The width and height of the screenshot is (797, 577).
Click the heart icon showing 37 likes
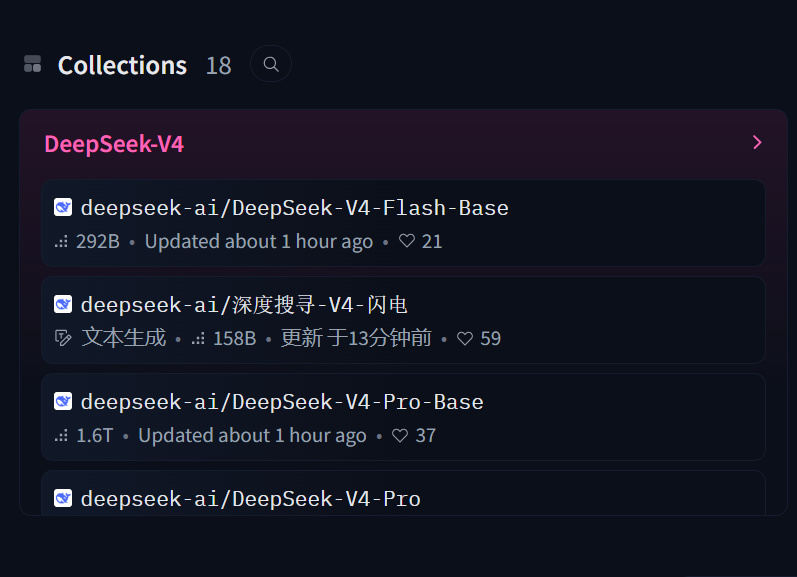click(400, 435)
